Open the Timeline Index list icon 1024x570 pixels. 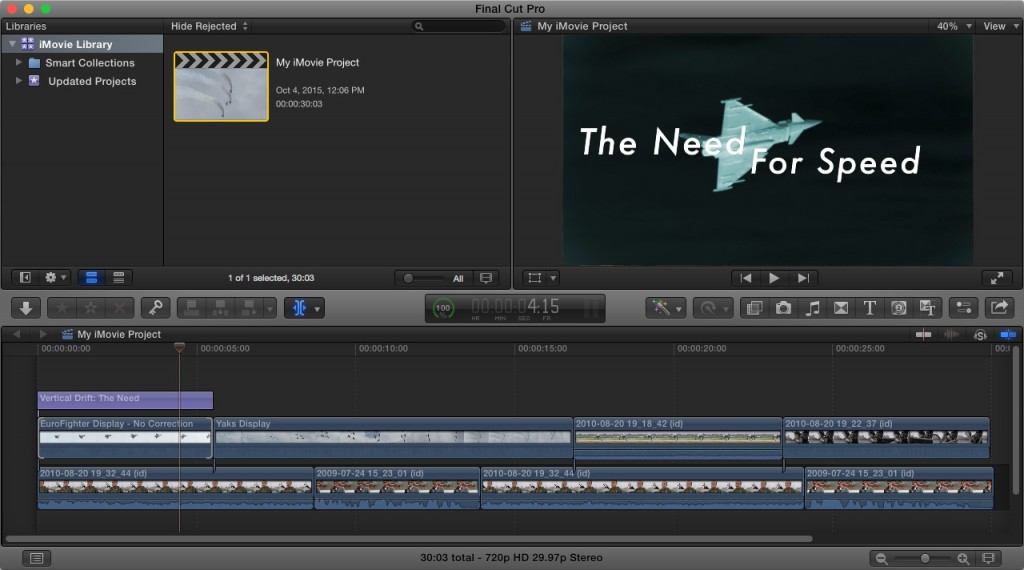pyautogui.click(x=37, y=558)
